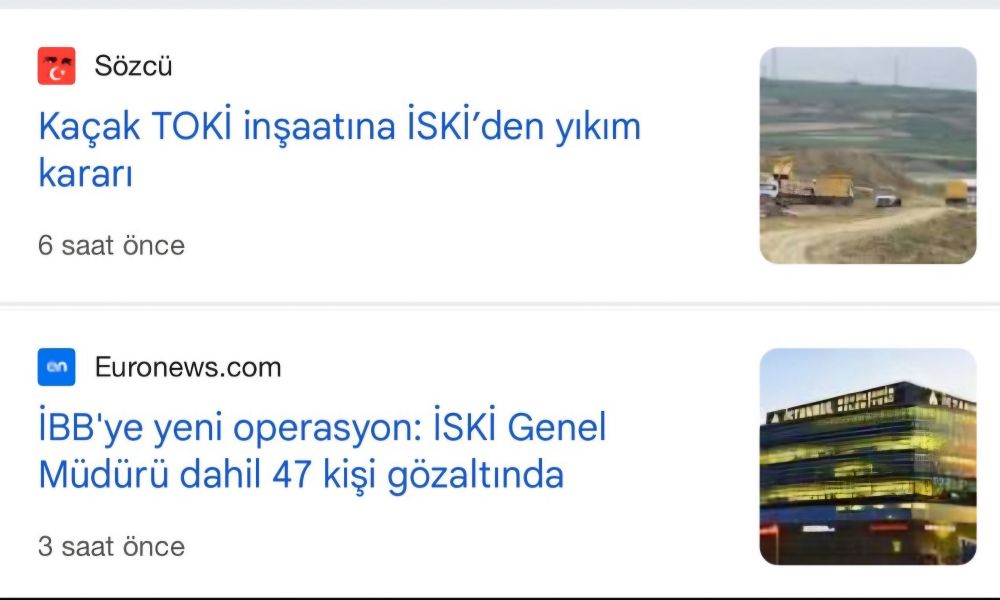This screenshot has height=600, width=1000.
Task: Tap the blue Euronews logo icon
Action: click(x=56, y=367)
